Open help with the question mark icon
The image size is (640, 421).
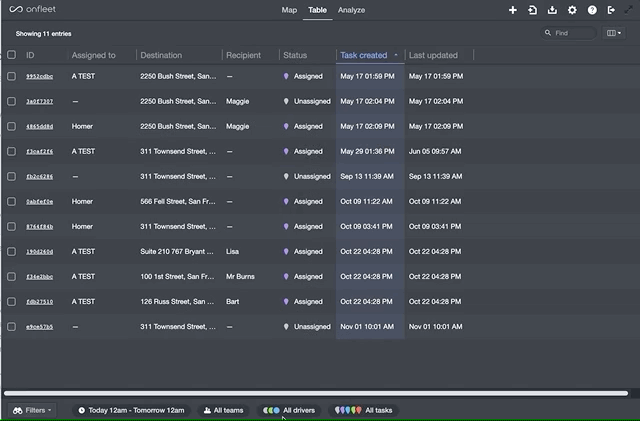click(592, 10)
